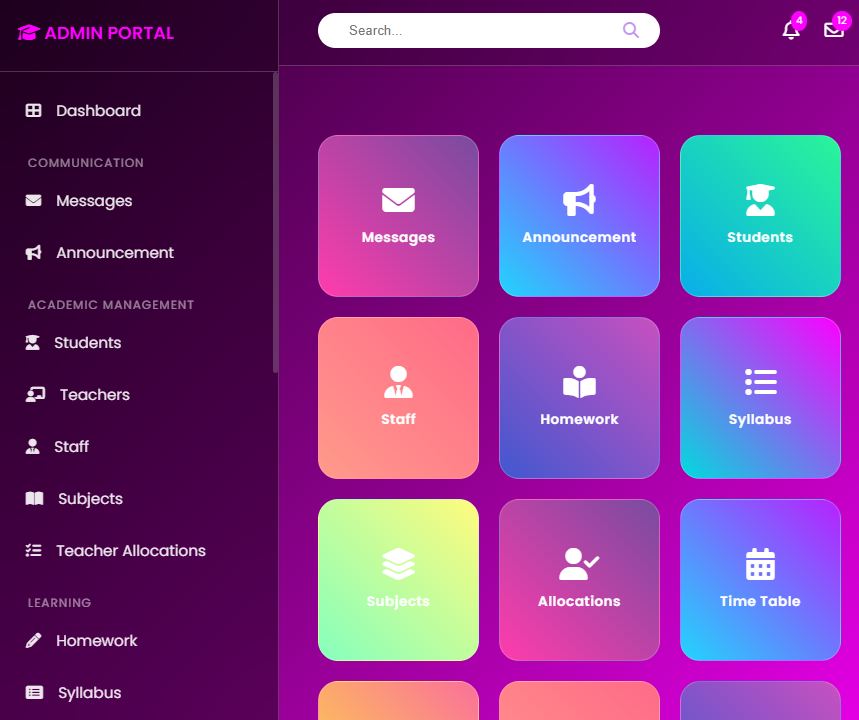Click the checklist icon beside Teacher Allocations

point(33,550)
